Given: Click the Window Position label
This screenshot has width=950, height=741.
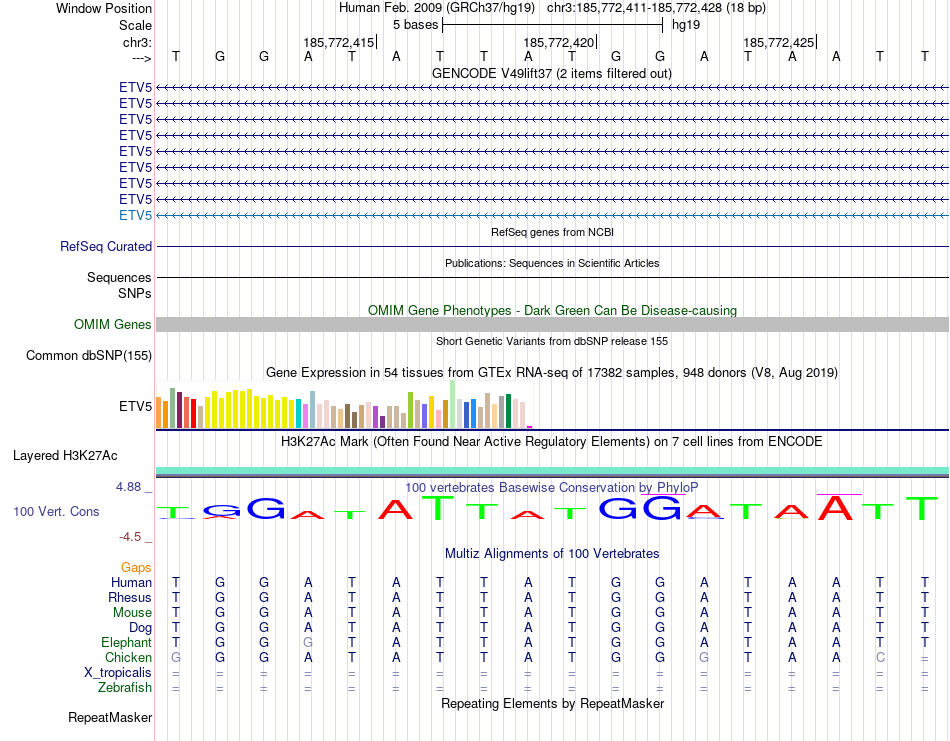Looking at the screenshot, I should [x=104, y=8].
